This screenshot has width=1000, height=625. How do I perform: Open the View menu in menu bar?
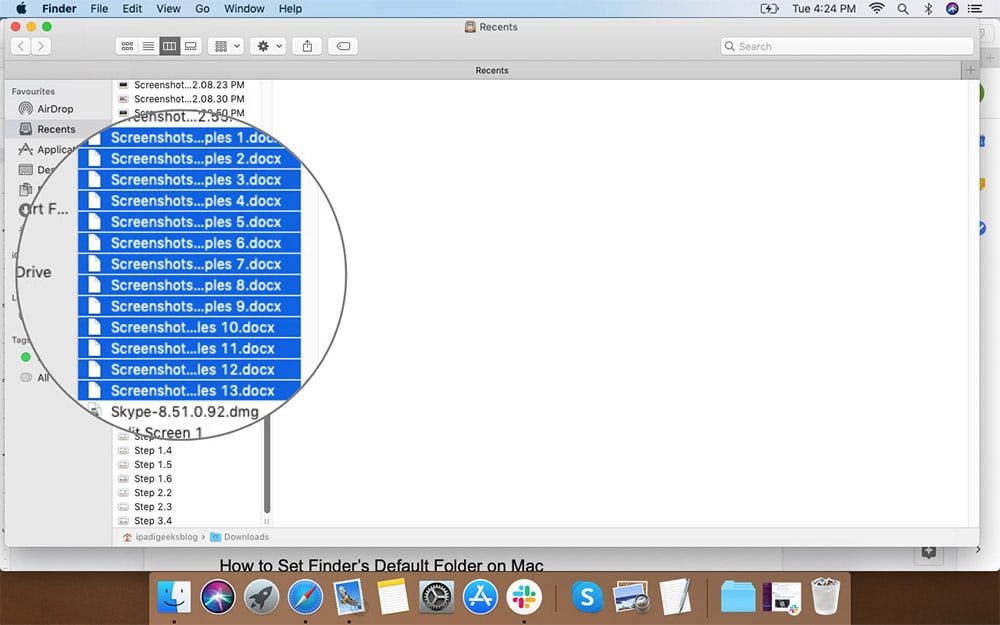click(168, 9)
